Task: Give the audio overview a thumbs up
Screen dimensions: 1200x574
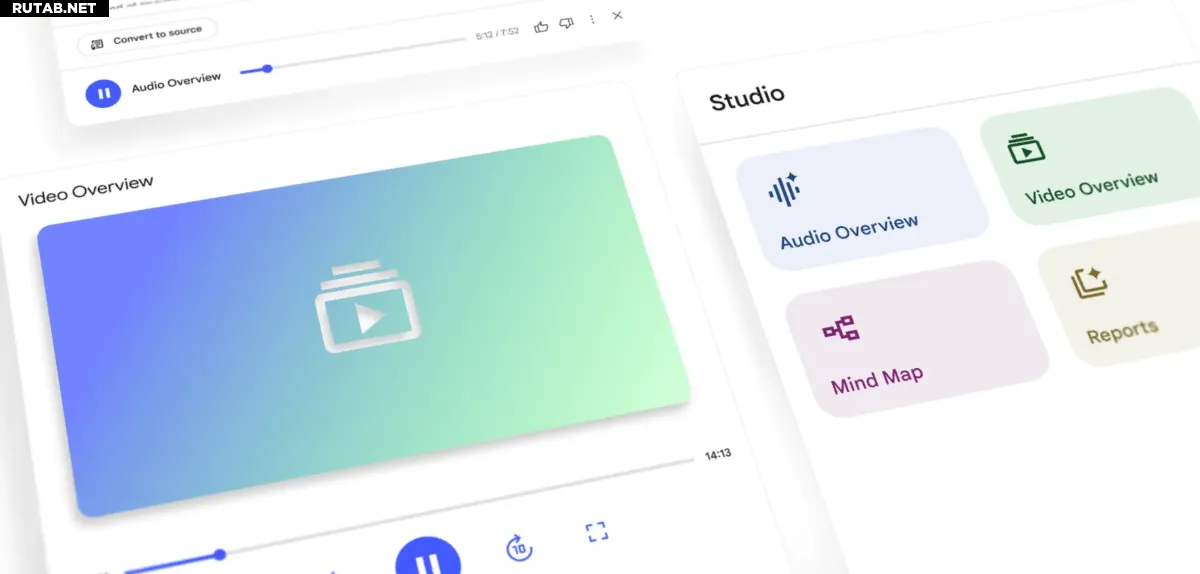Action: tap(541, 26)
